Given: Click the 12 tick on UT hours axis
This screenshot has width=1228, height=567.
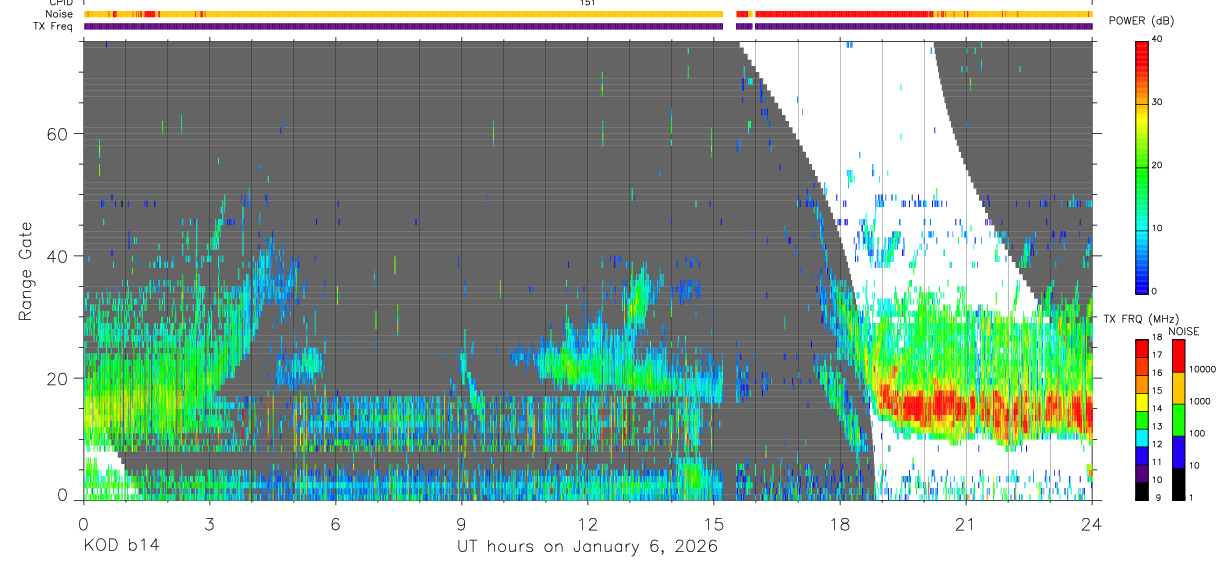Looking at the screenshot, I should pyautogui.click(x=587, y=522).
